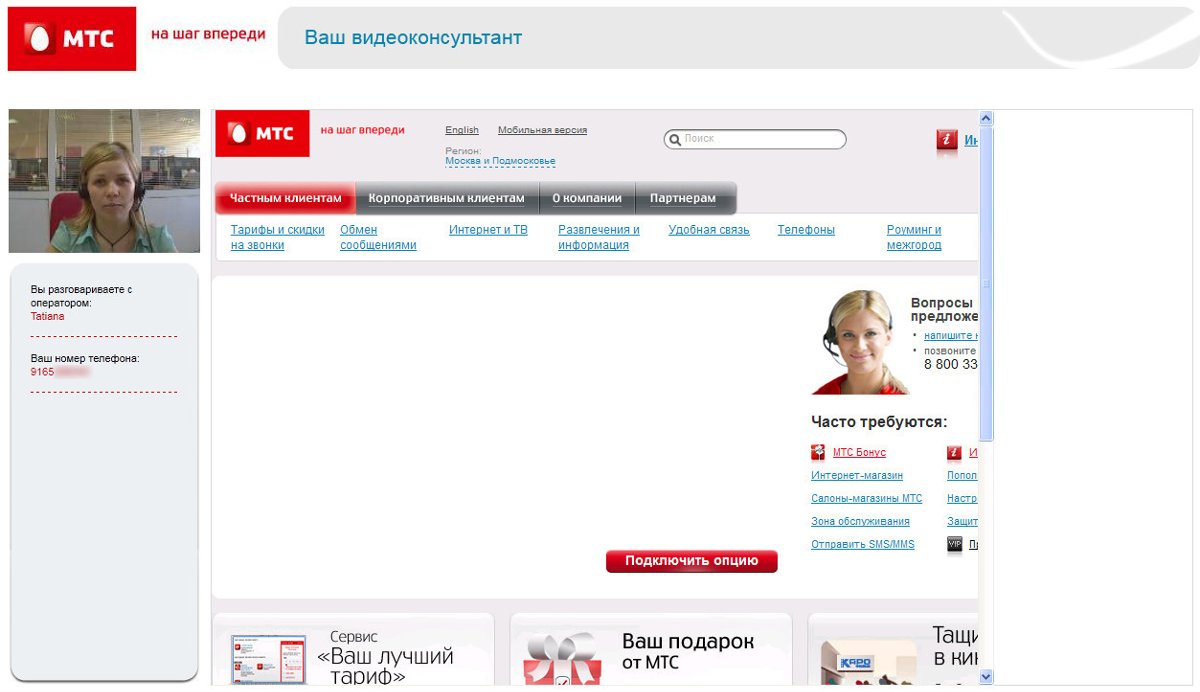Click the MTS logo in the top header
Image resolution: width=1200 pixels, height=692 pixels.
point(72,39)
